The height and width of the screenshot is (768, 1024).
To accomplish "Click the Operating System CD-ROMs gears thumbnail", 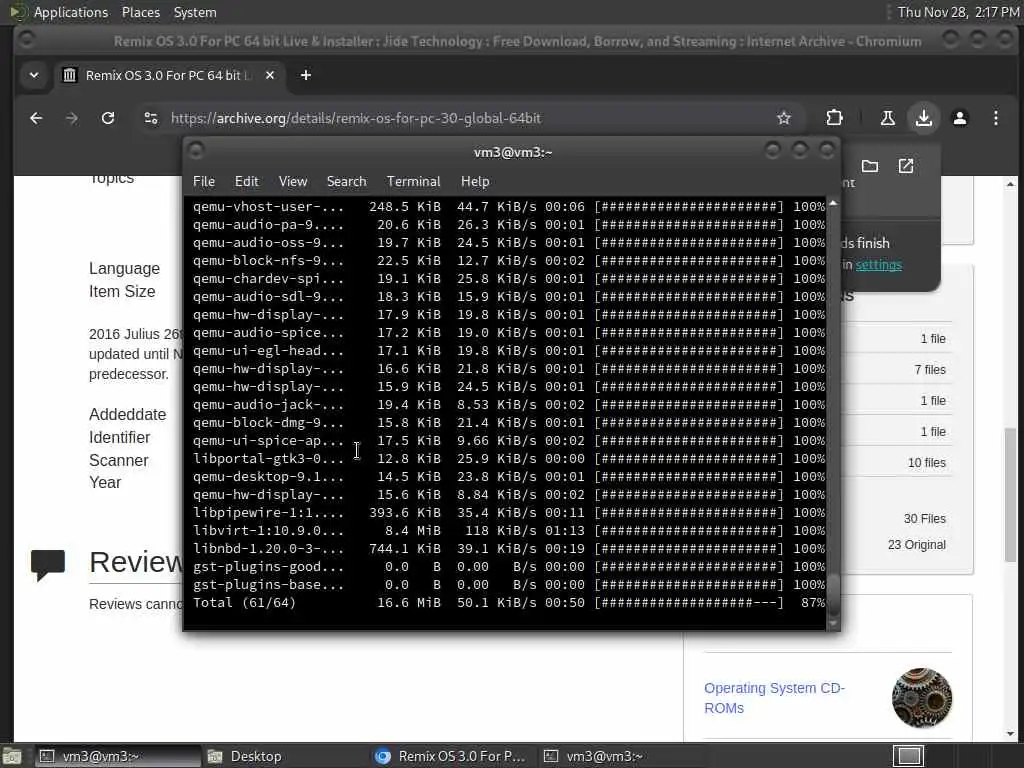I will [921, 698].
